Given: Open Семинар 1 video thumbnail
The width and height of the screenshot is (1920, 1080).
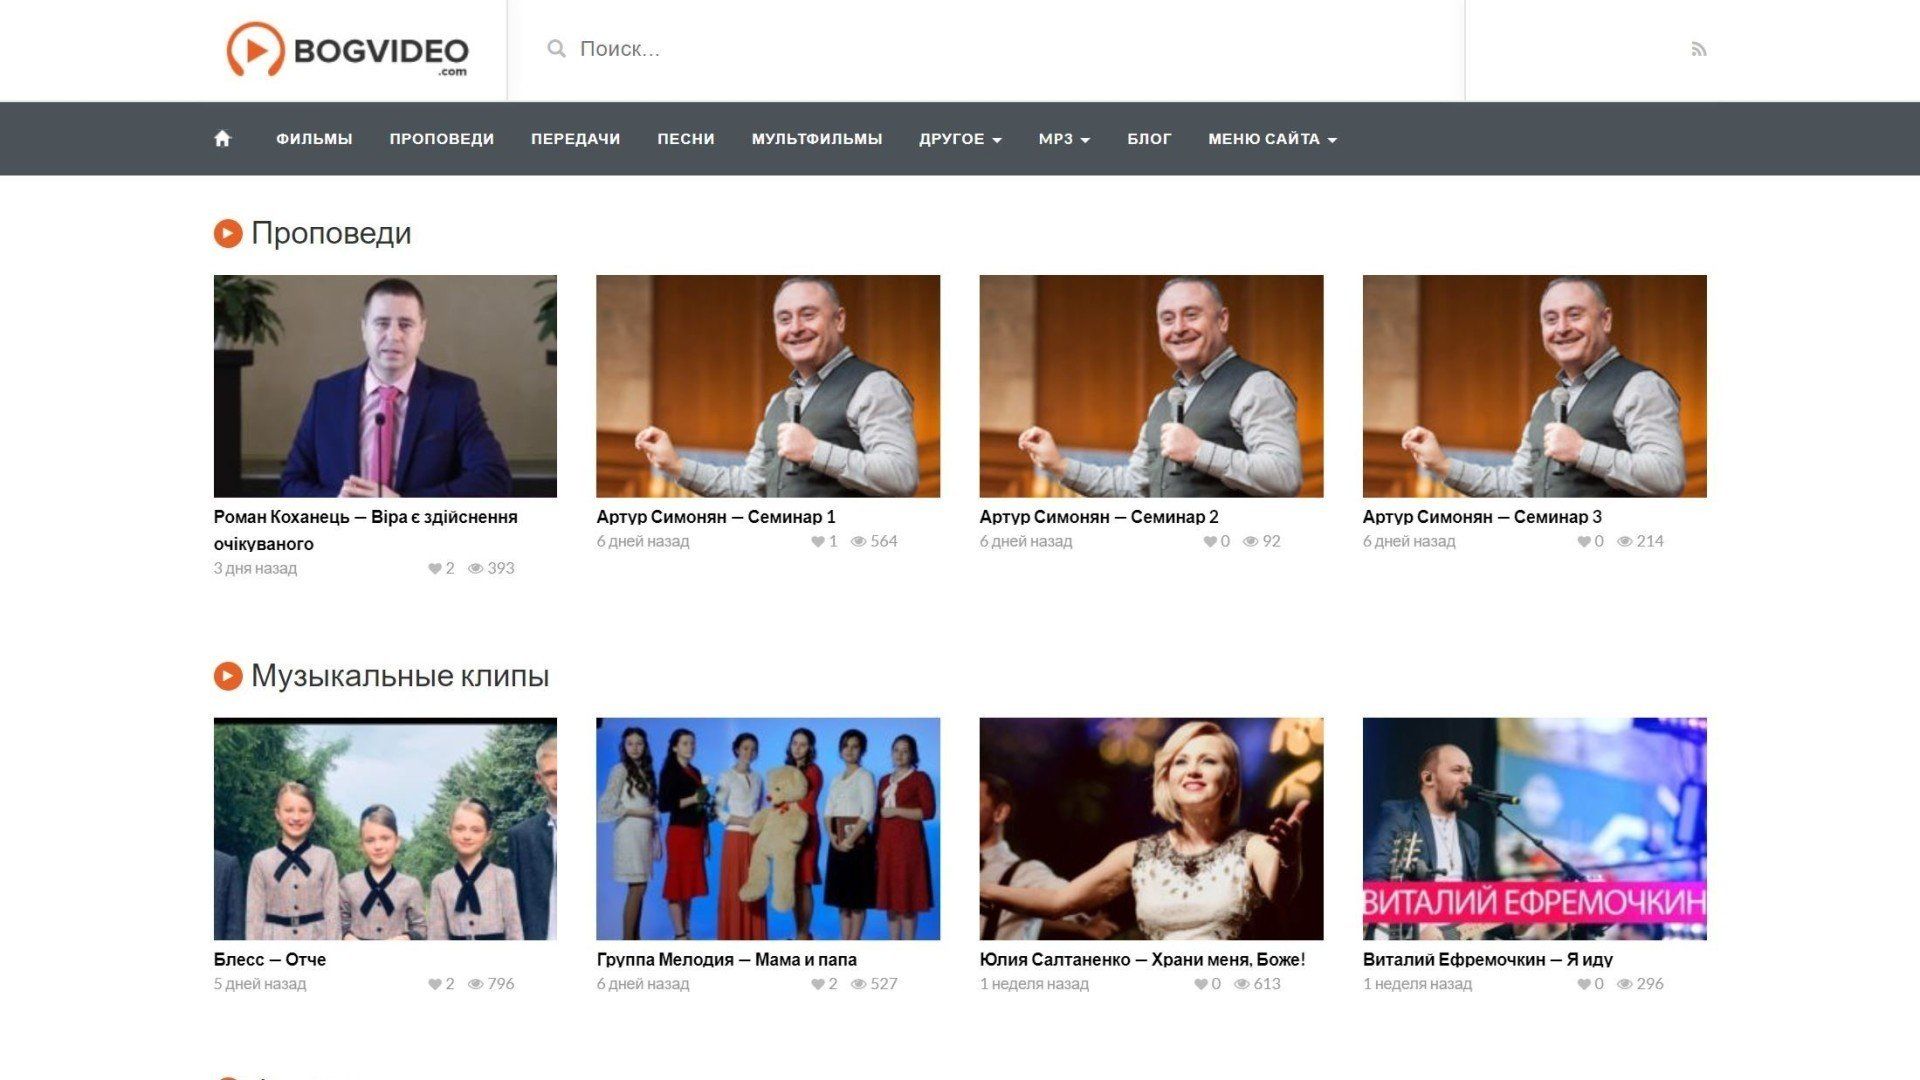Looking at the screenshot, I should (x=768, y=386).
